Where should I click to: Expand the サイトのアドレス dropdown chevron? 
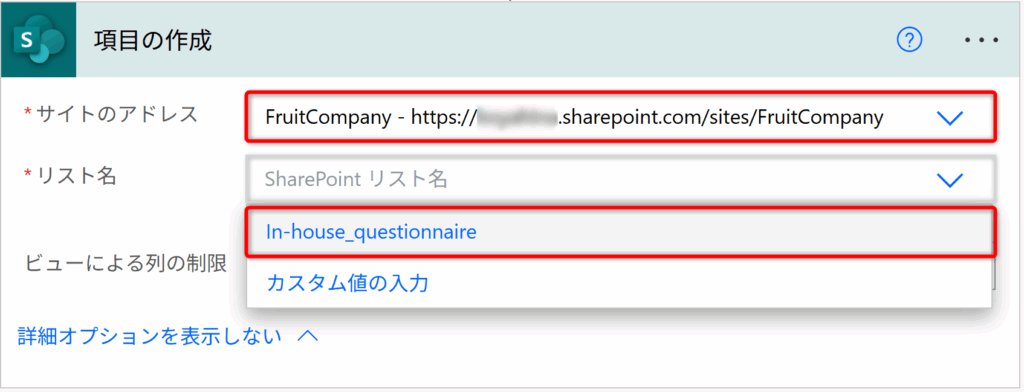click(x=950, y=118)
